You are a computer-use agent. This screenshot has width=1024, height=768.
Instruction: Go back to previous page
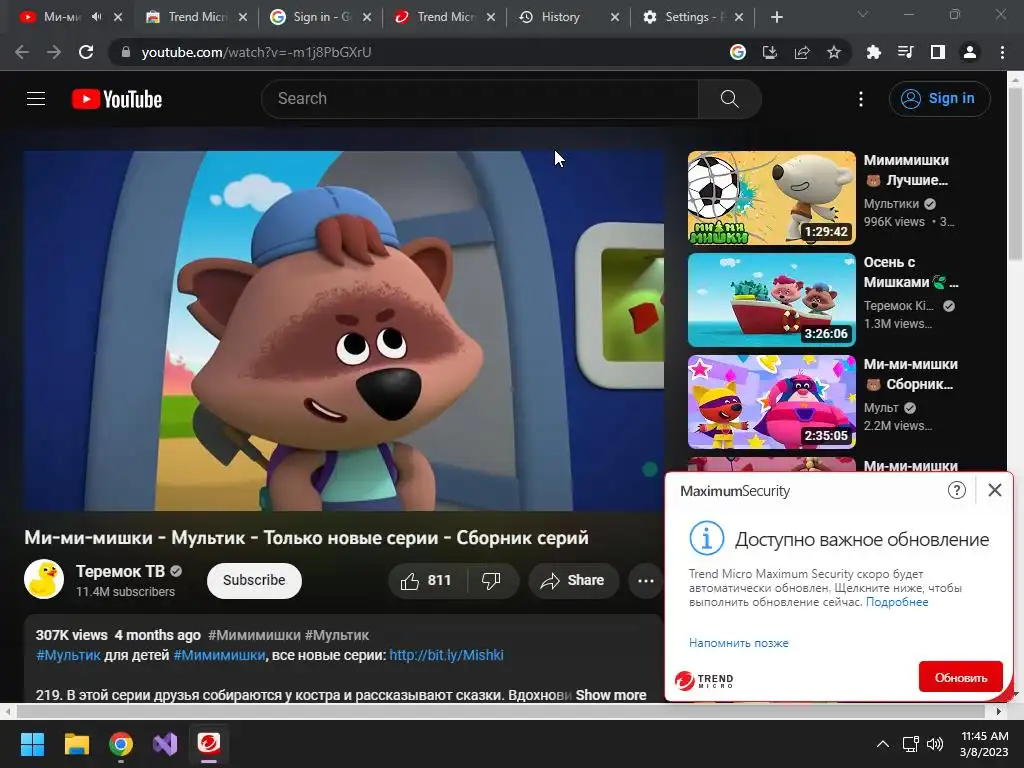22,52
